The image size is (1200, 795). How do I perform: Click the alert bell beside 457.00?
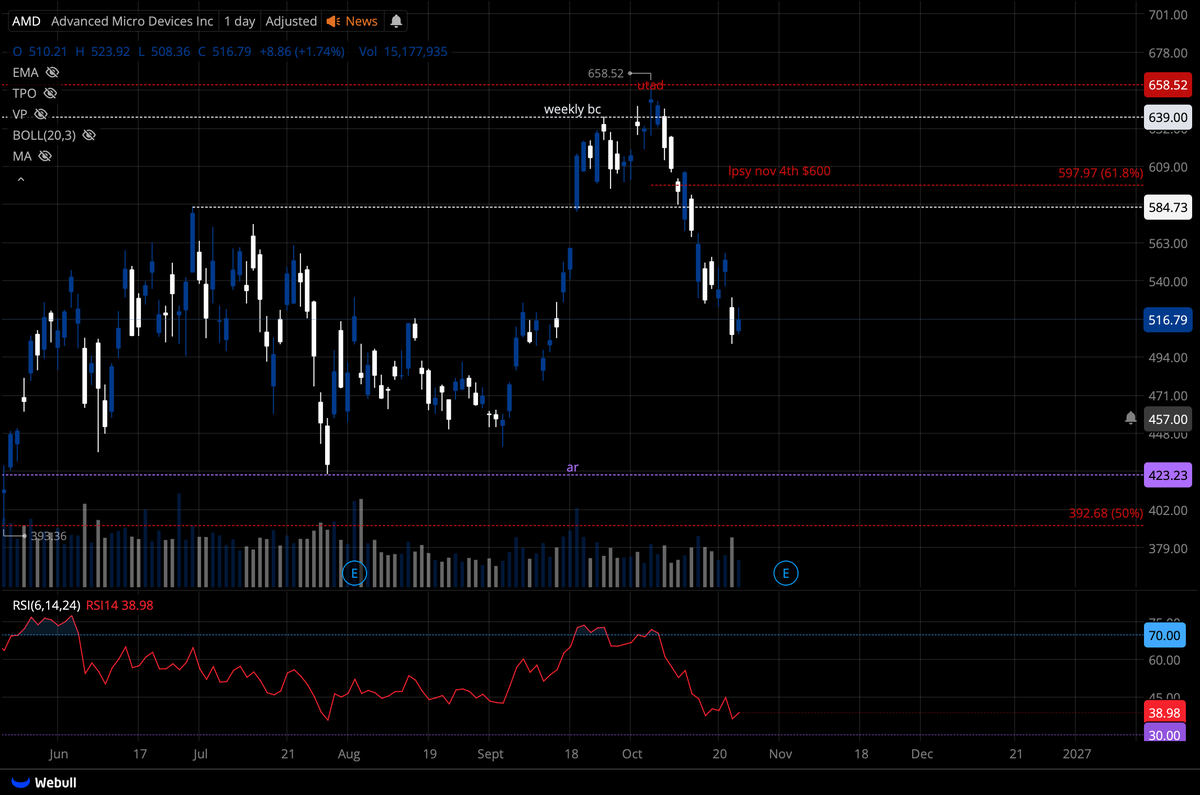(1130, 418)
